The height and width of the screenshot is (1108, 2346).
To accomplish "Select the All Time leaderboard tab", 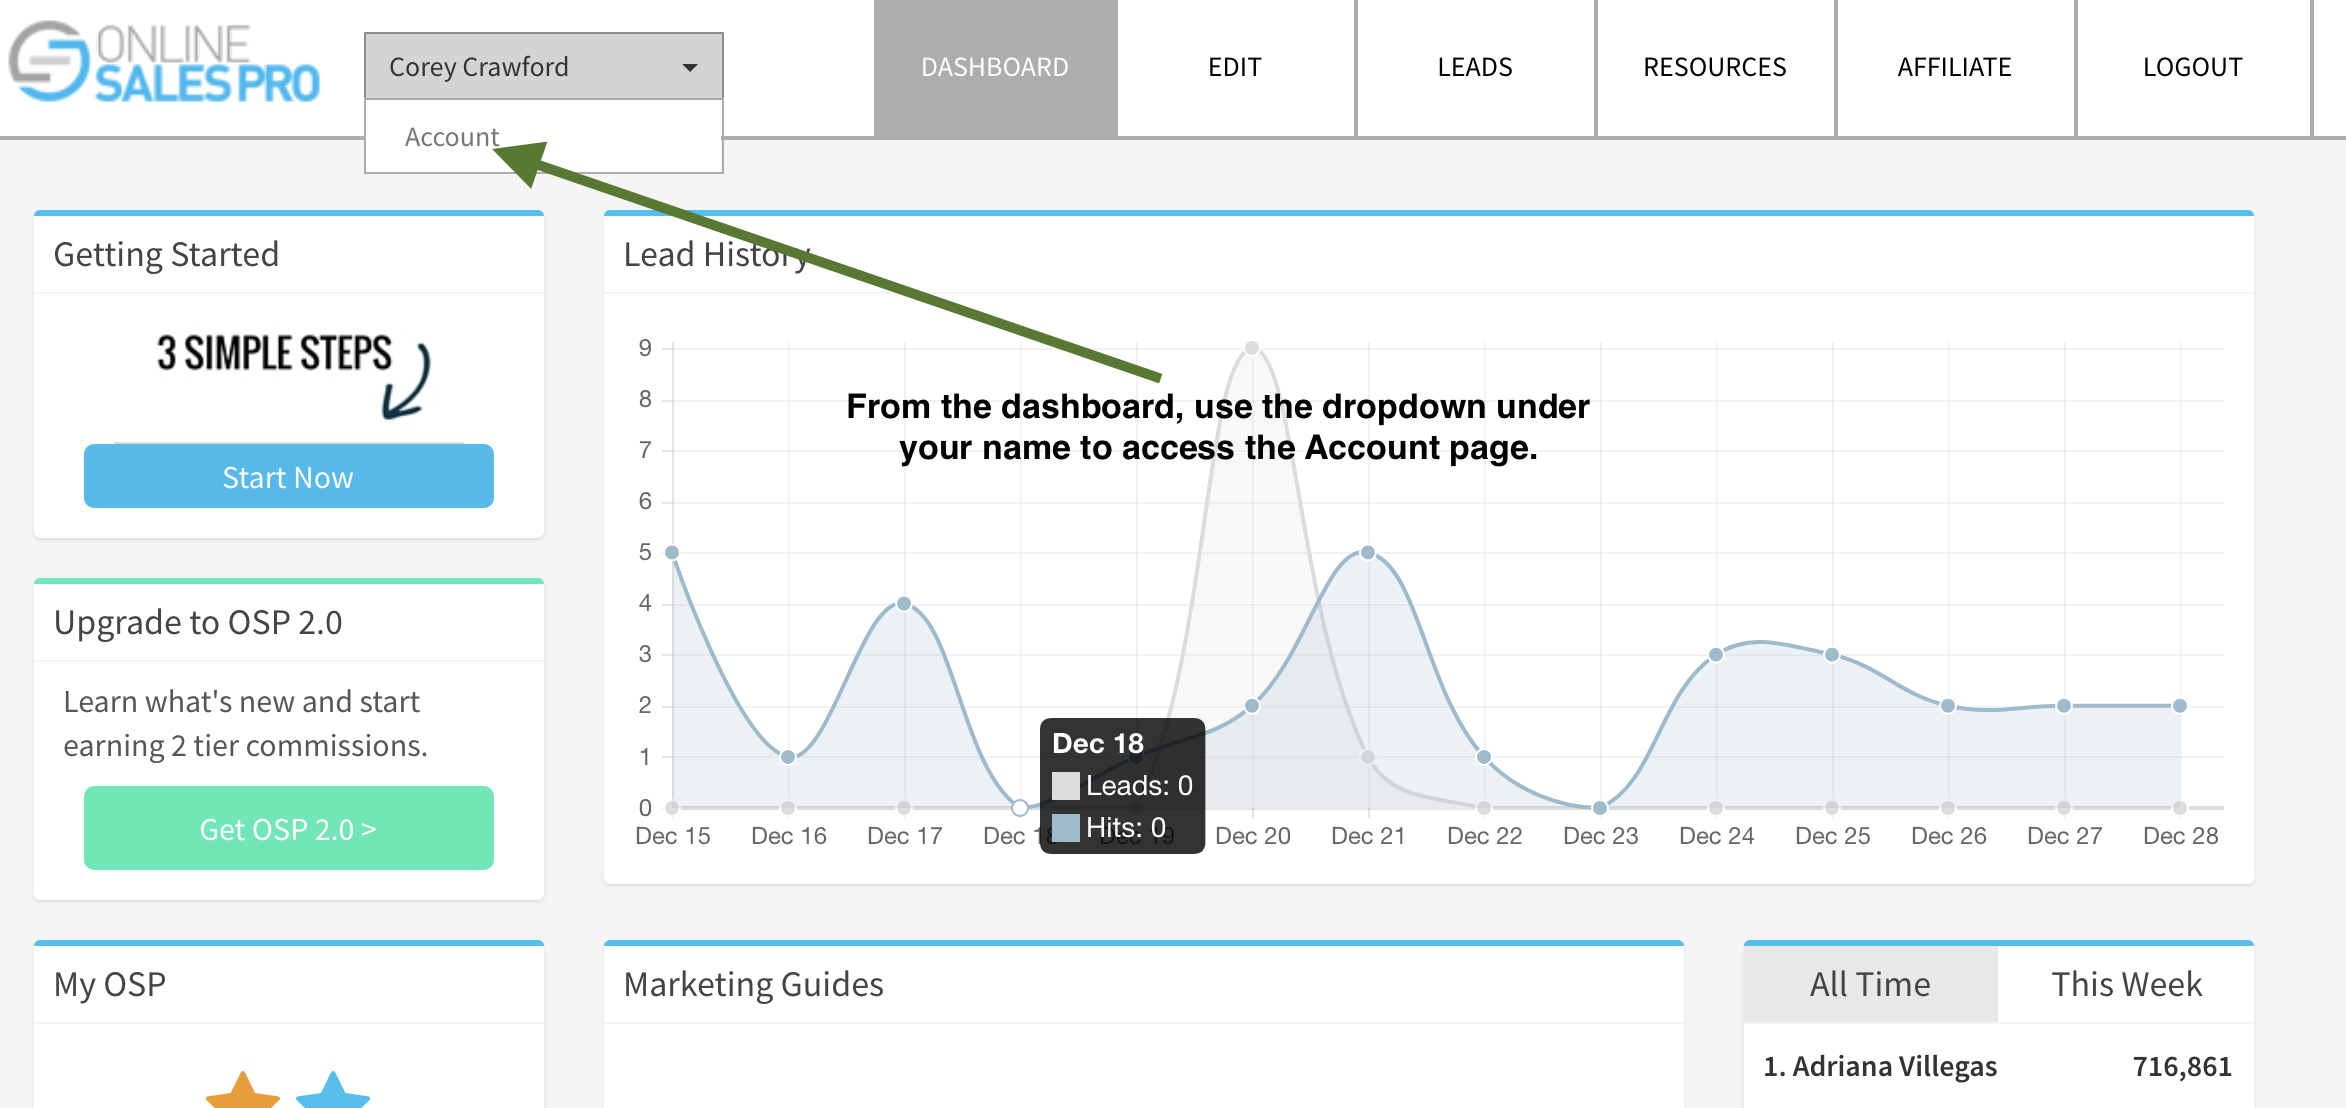I will pos(1870,984).
